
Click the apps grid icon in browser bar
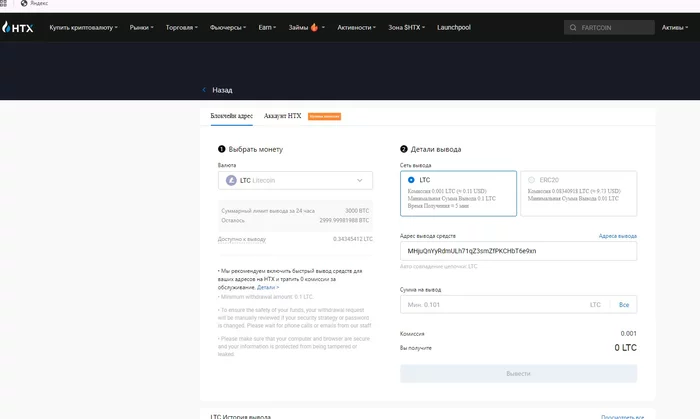coord(3,3)
